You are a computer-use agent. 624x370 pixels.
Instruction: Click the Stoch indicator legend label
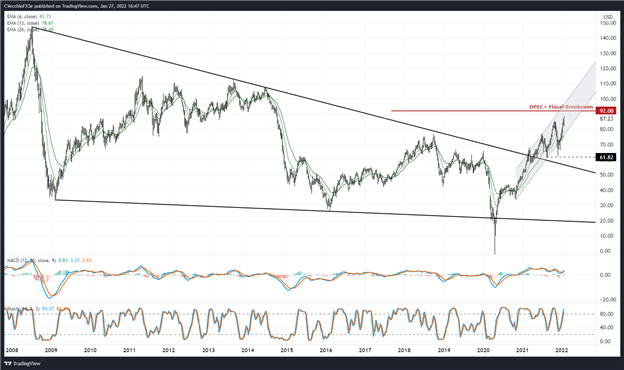38,308
